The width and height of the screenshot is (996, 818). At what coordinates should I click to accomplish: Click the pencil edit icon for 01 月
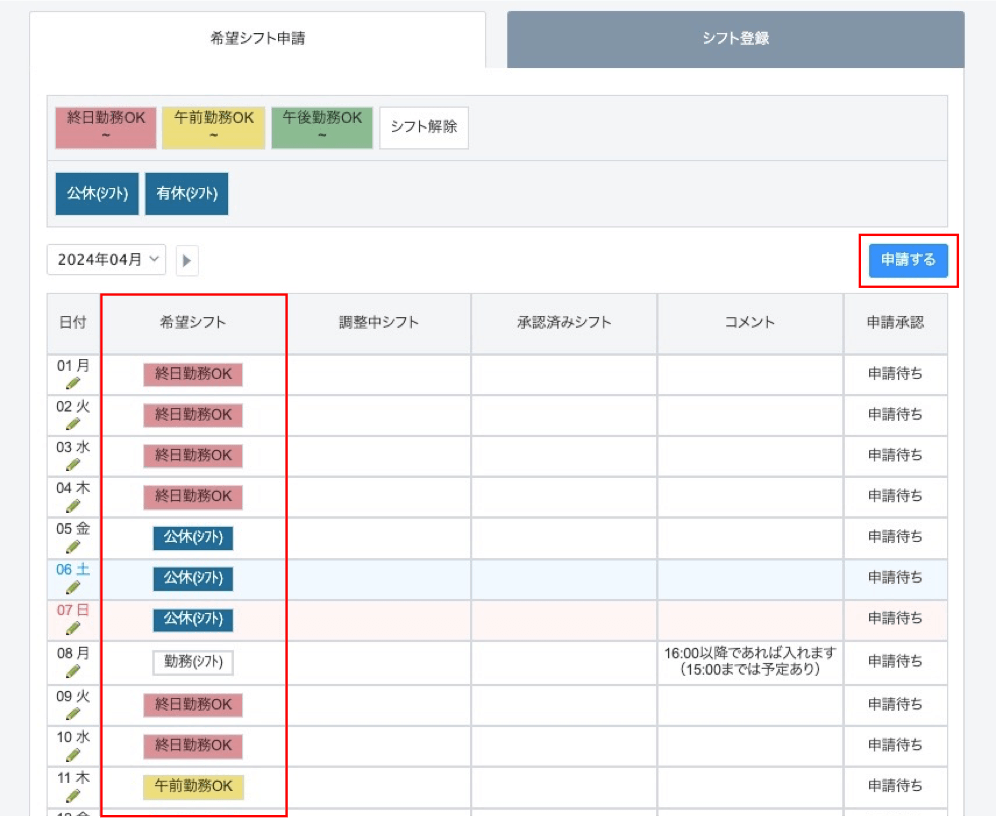tap(72, 383)
